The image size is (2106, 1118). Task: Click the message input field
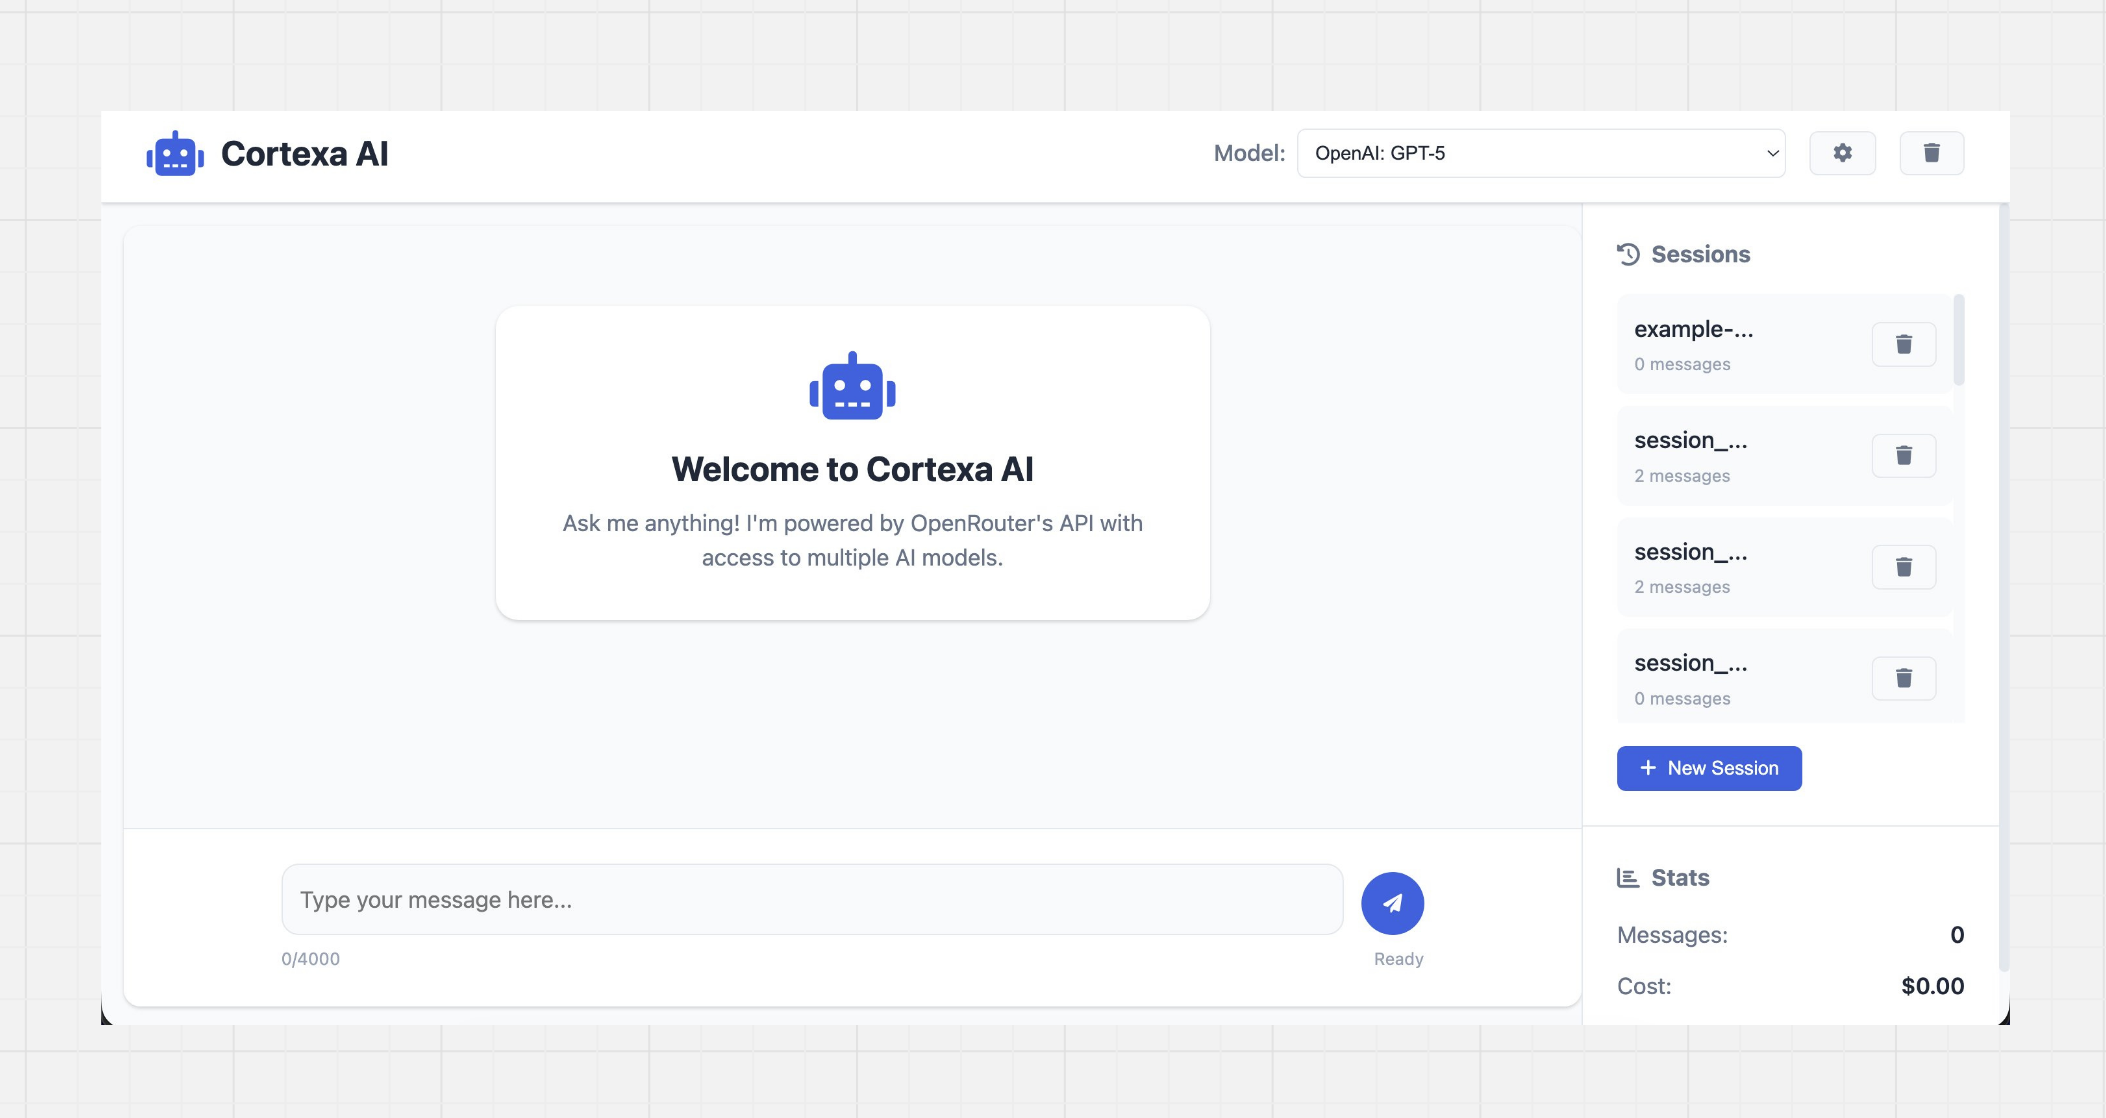(810, 899)
